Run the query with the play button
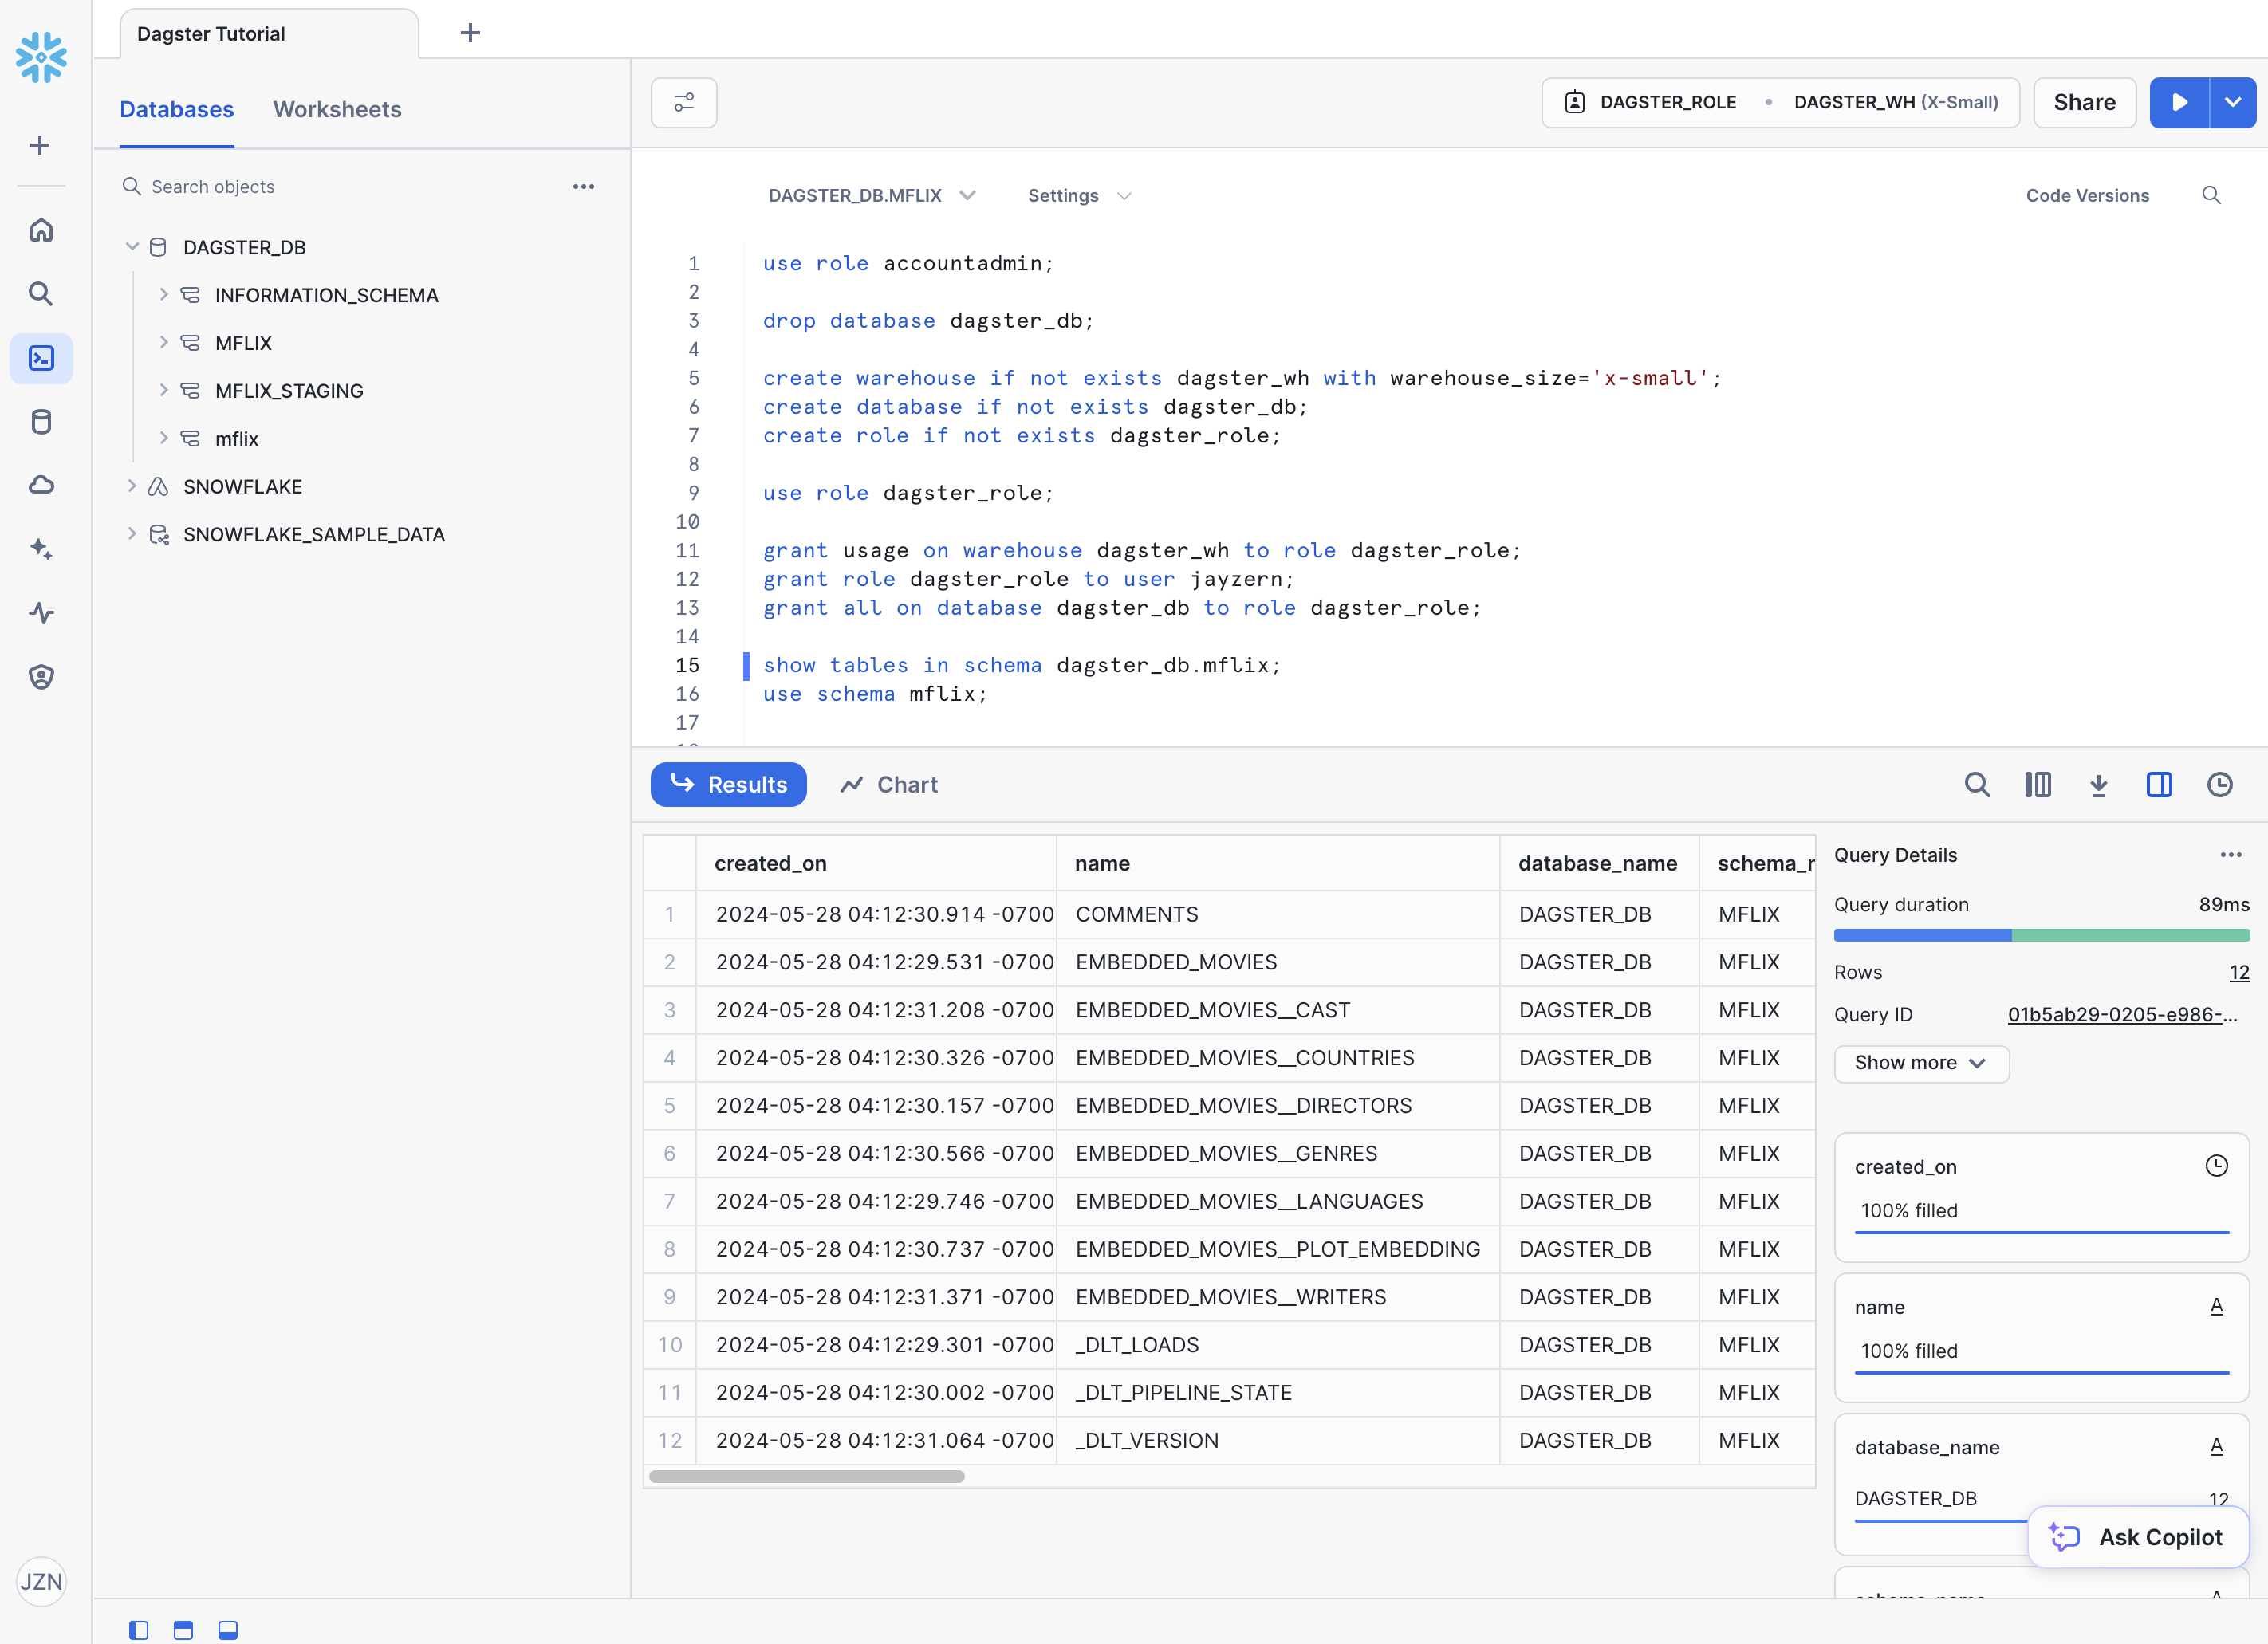Image resolution: width=2268 pixels, height=1644 pixels. pos(2179,103)
